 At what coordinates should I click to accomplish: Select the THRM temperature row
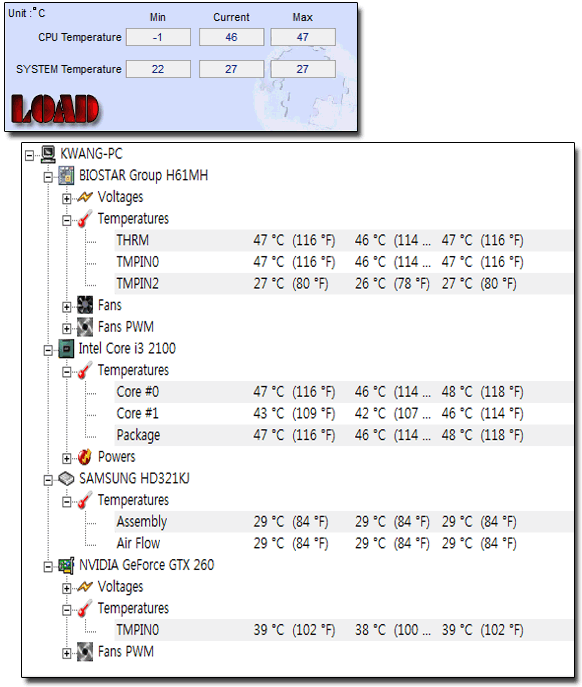point(344,240)
